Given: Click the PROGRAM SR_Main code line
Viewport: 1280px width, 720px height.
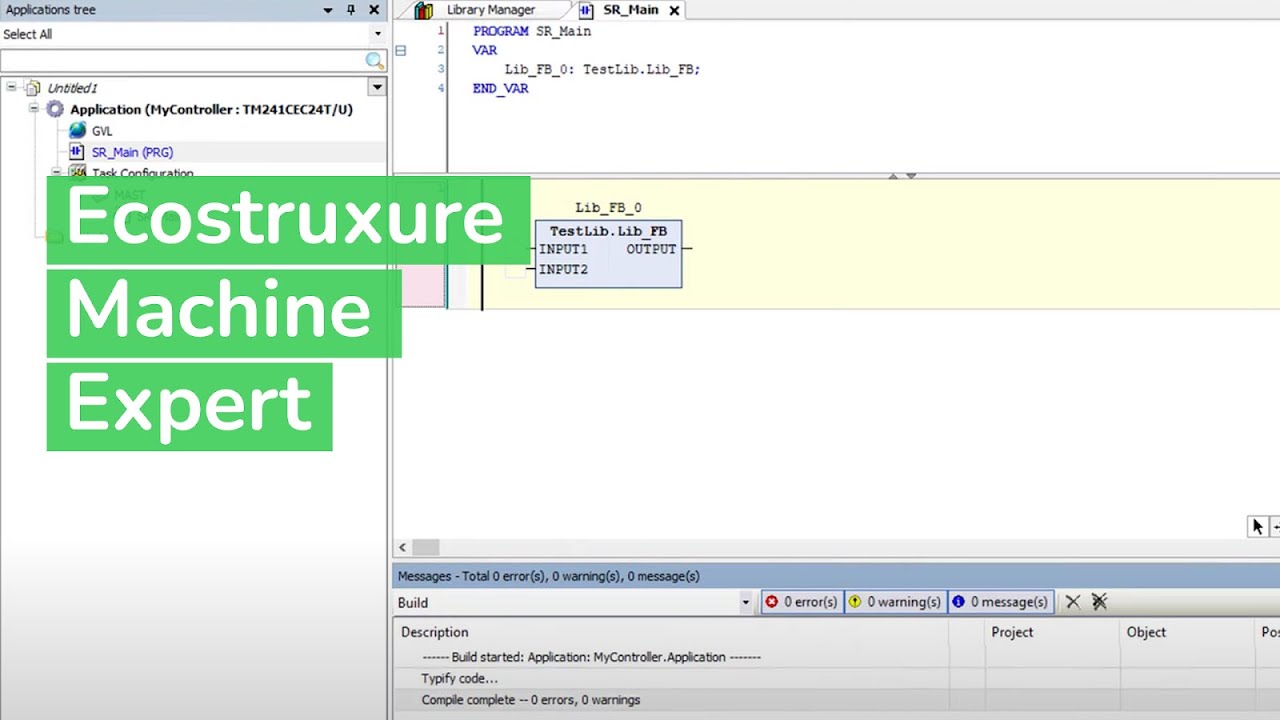Looking at the screenshot, I should tap(532, 31).
